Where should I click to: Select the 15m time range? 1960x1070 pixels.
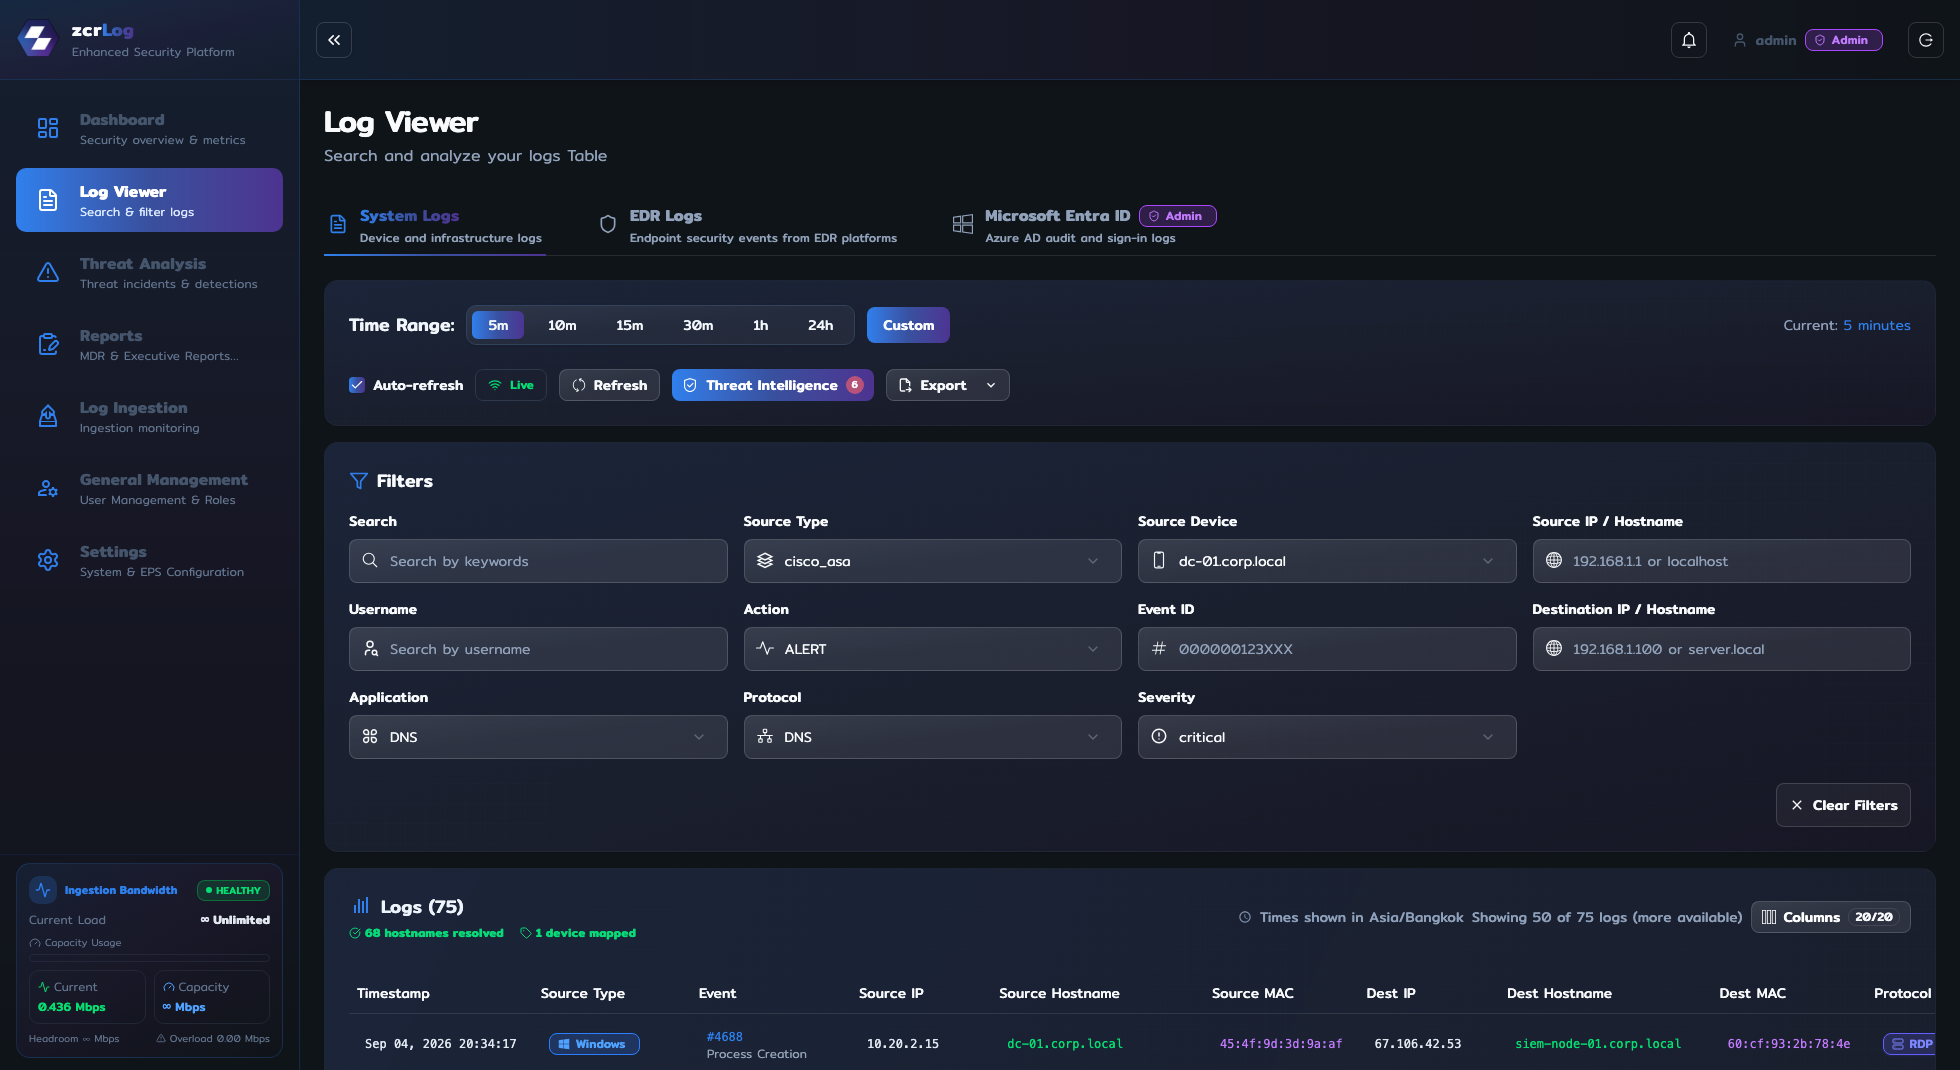pos(630,325)
